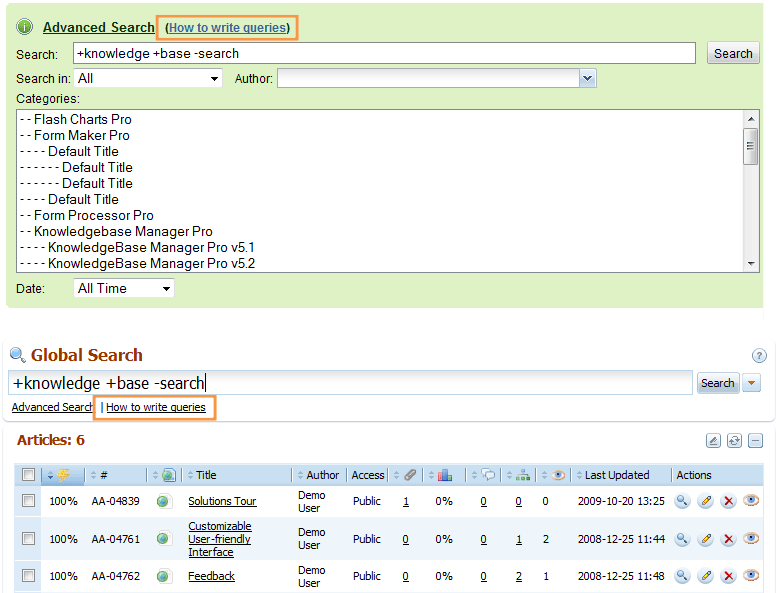This screenshot has width=778, height=593.
Task: Click pencil edit icon for Feedback article
Action: [x=705, y=576]
